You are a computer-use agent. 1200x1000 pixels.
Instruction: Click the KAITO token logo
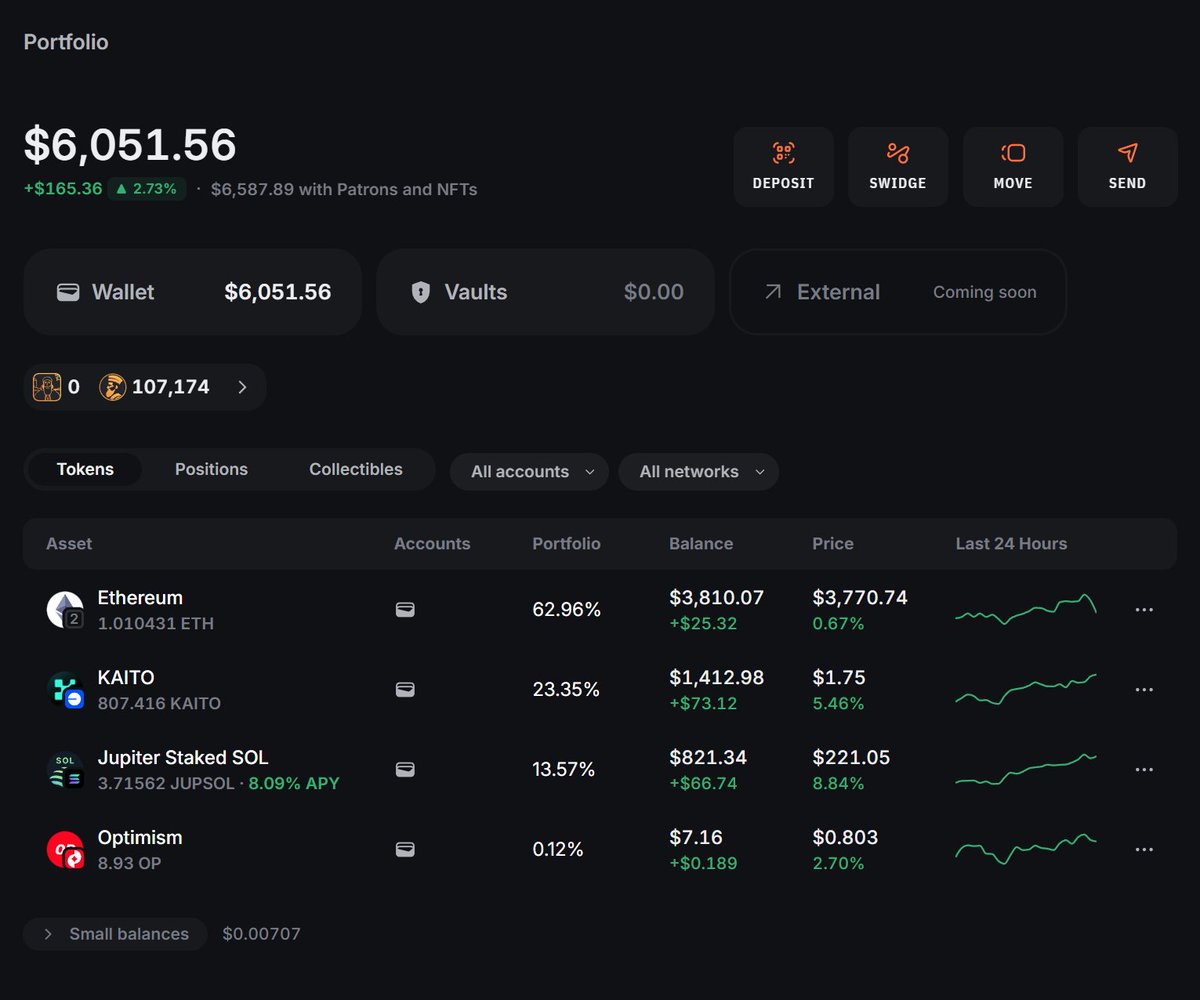[x=65, y=690]
